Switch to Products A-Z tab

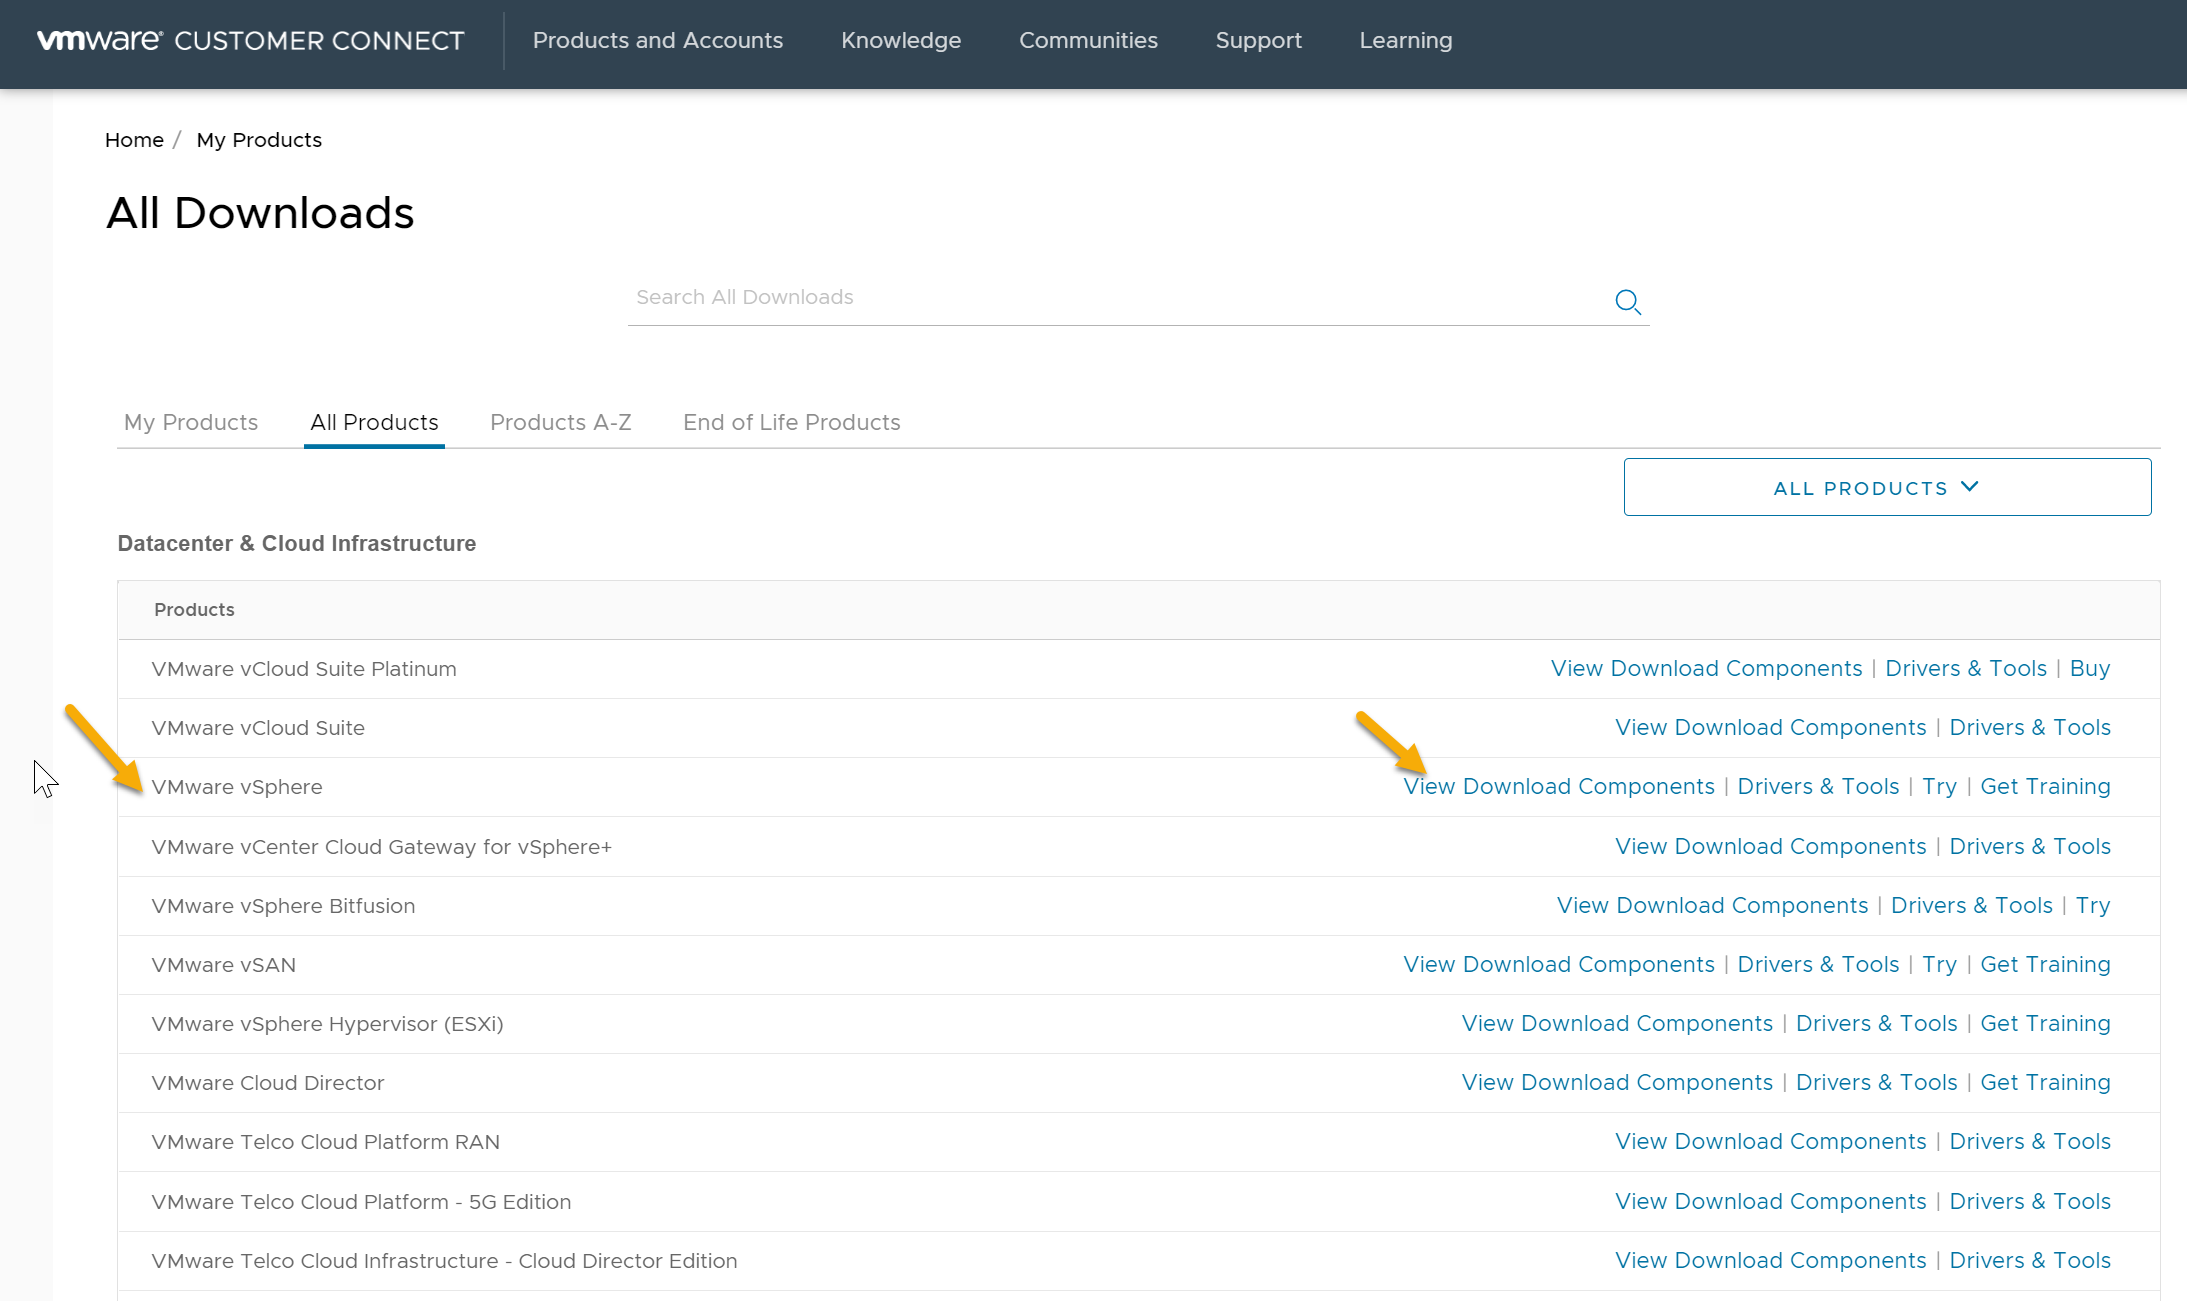(560, 422)
